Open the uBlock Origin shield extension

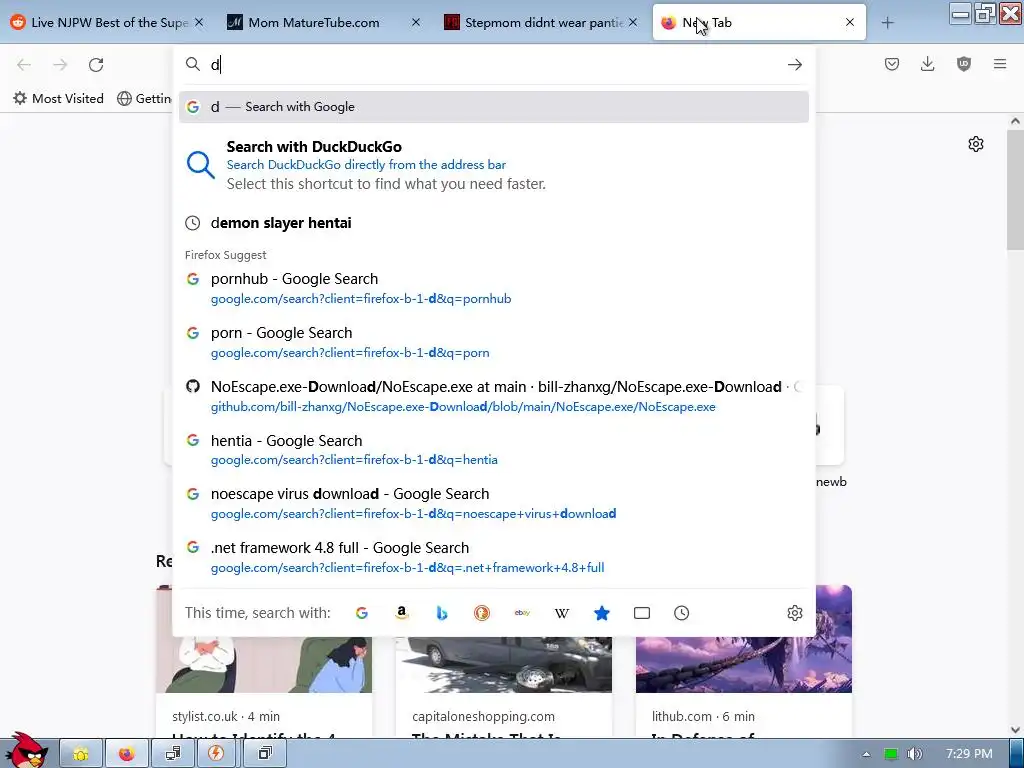[x=964, y=64]
